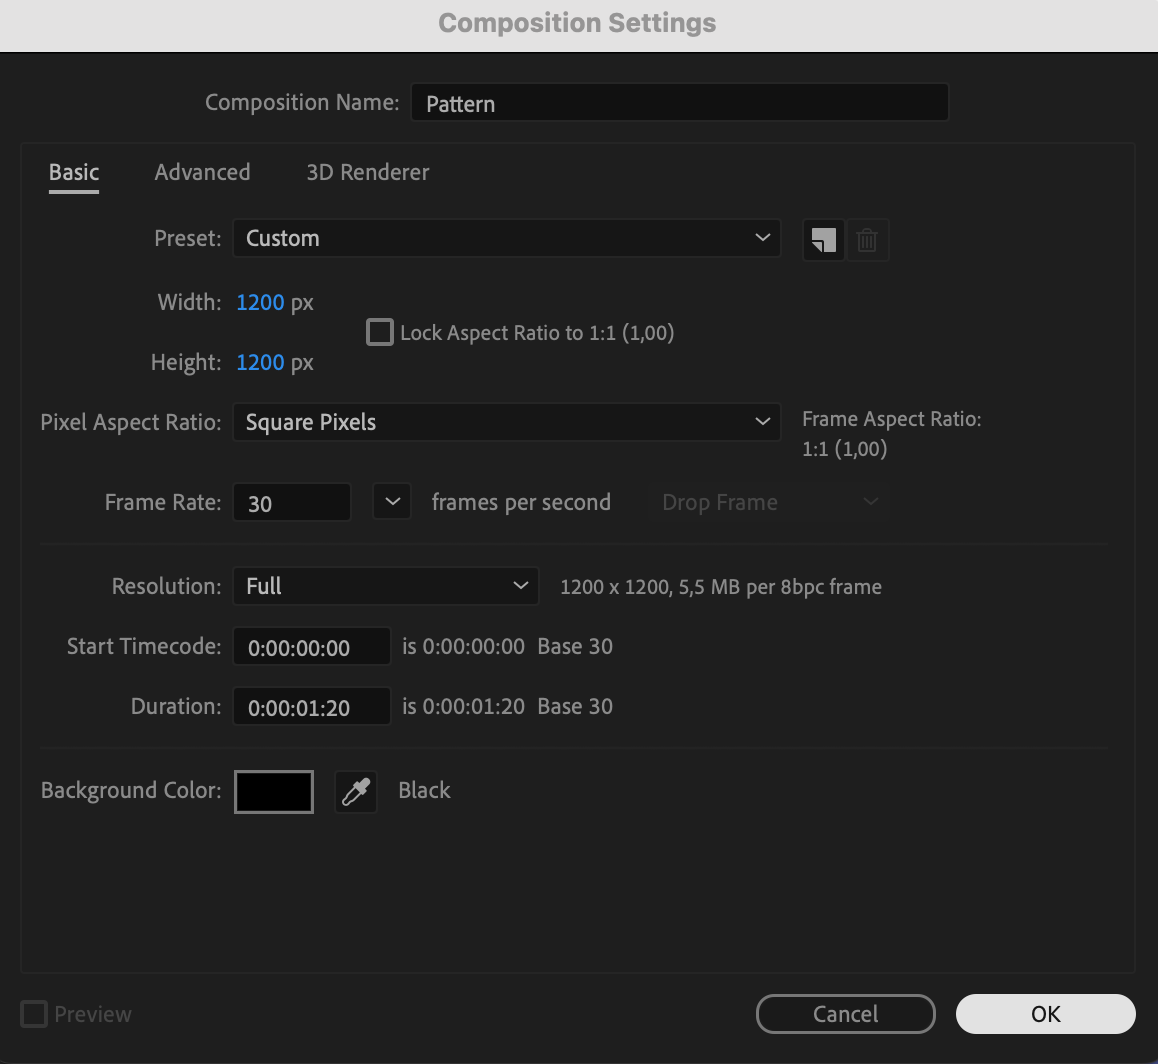The image size is (1158, 1064).
Task: Open the Resolution dropdown set to Full
Action: [x=385, y=586]
